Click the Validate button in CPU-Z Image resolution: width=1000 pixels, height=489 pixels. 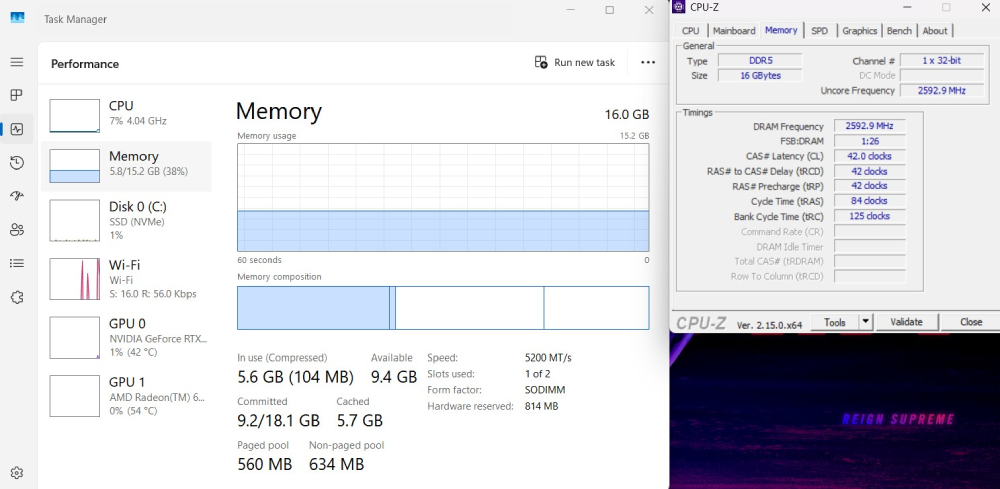[x=906, y=322]
